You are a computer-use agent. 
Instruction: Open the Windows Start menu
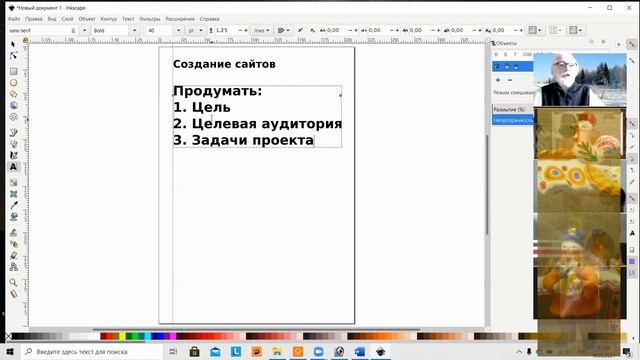click(10, 351)
